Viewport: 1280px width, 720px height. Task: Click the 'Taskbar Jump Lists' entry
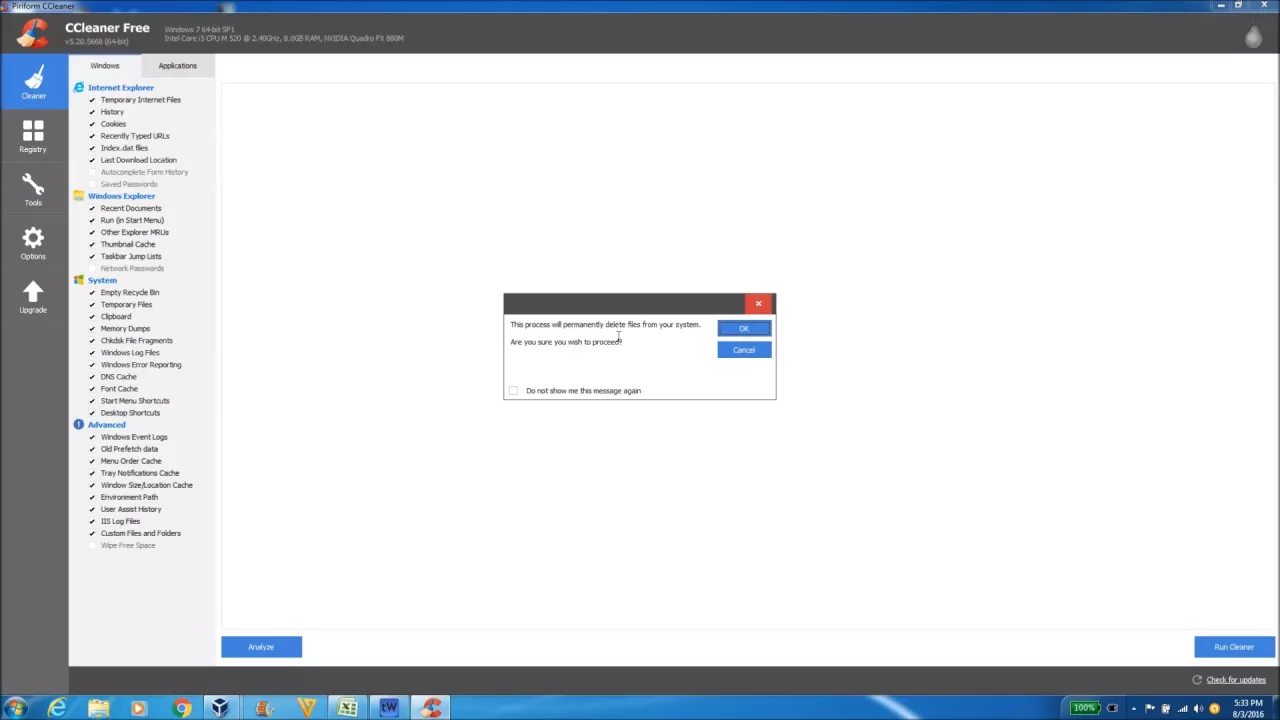[131, 256]
